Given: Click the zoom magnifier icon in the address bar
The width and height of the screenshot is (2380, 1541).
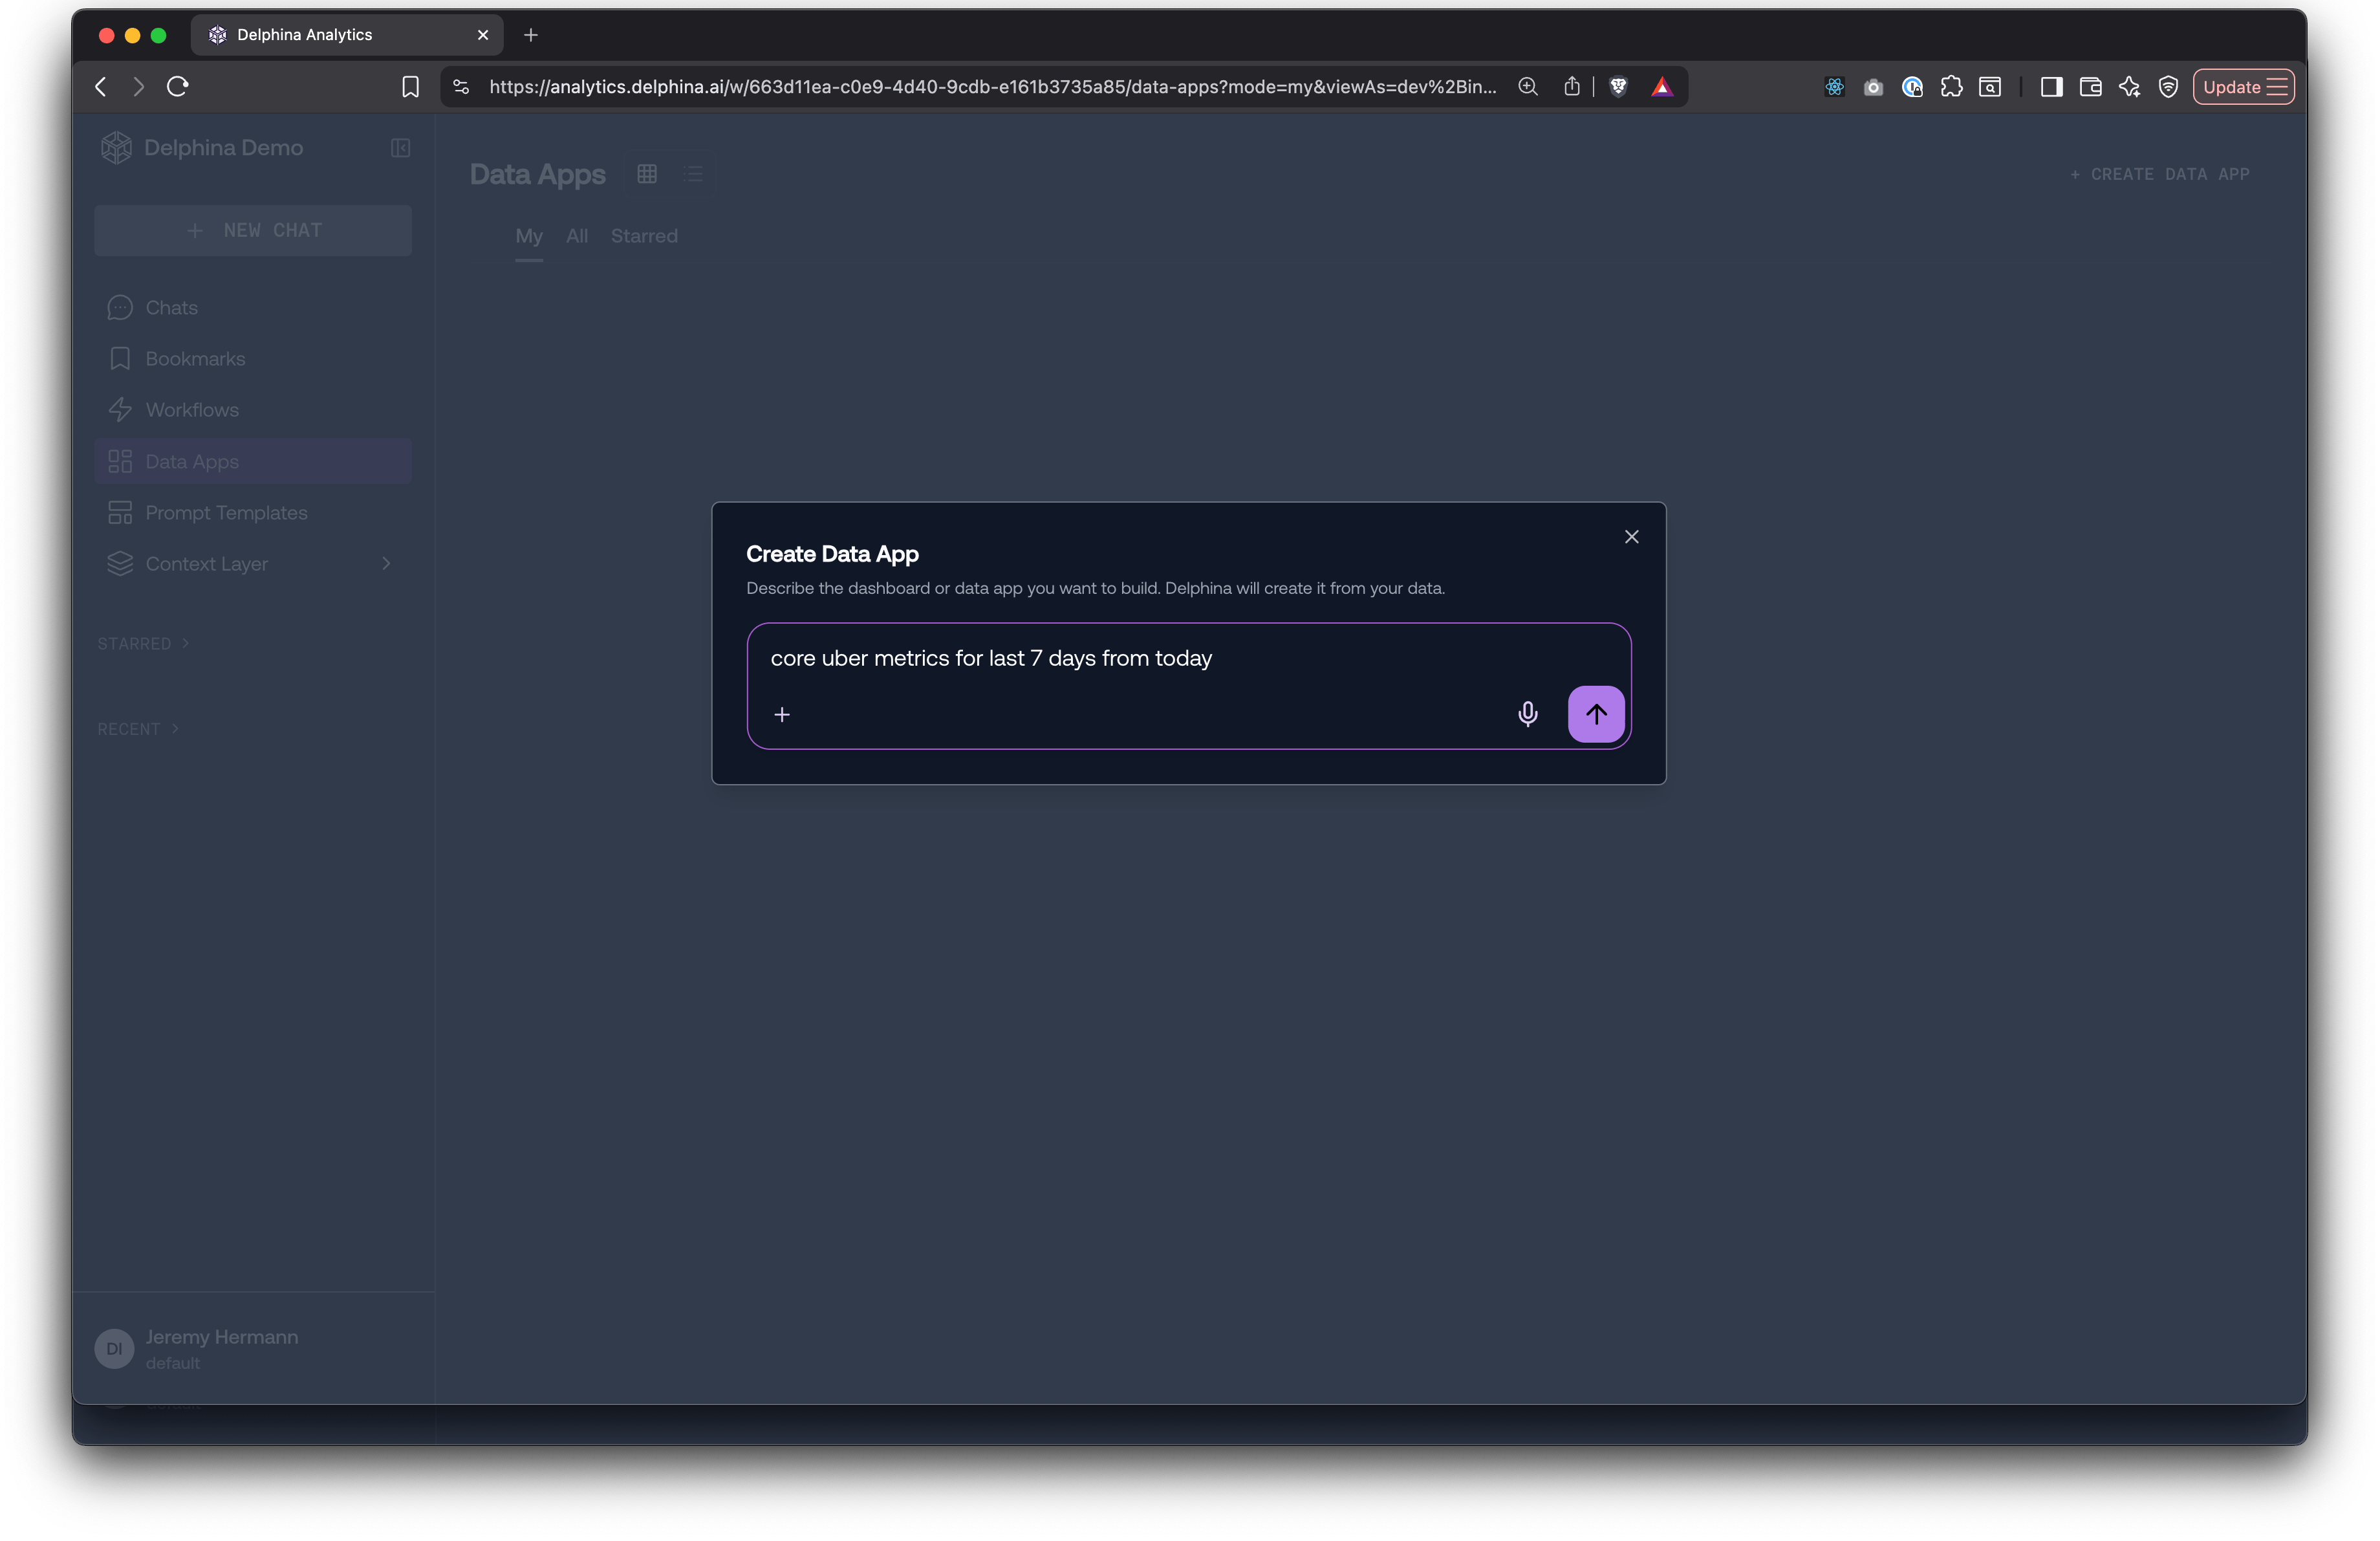Looking at the screenshot, I should click(x=1527, y=87).
